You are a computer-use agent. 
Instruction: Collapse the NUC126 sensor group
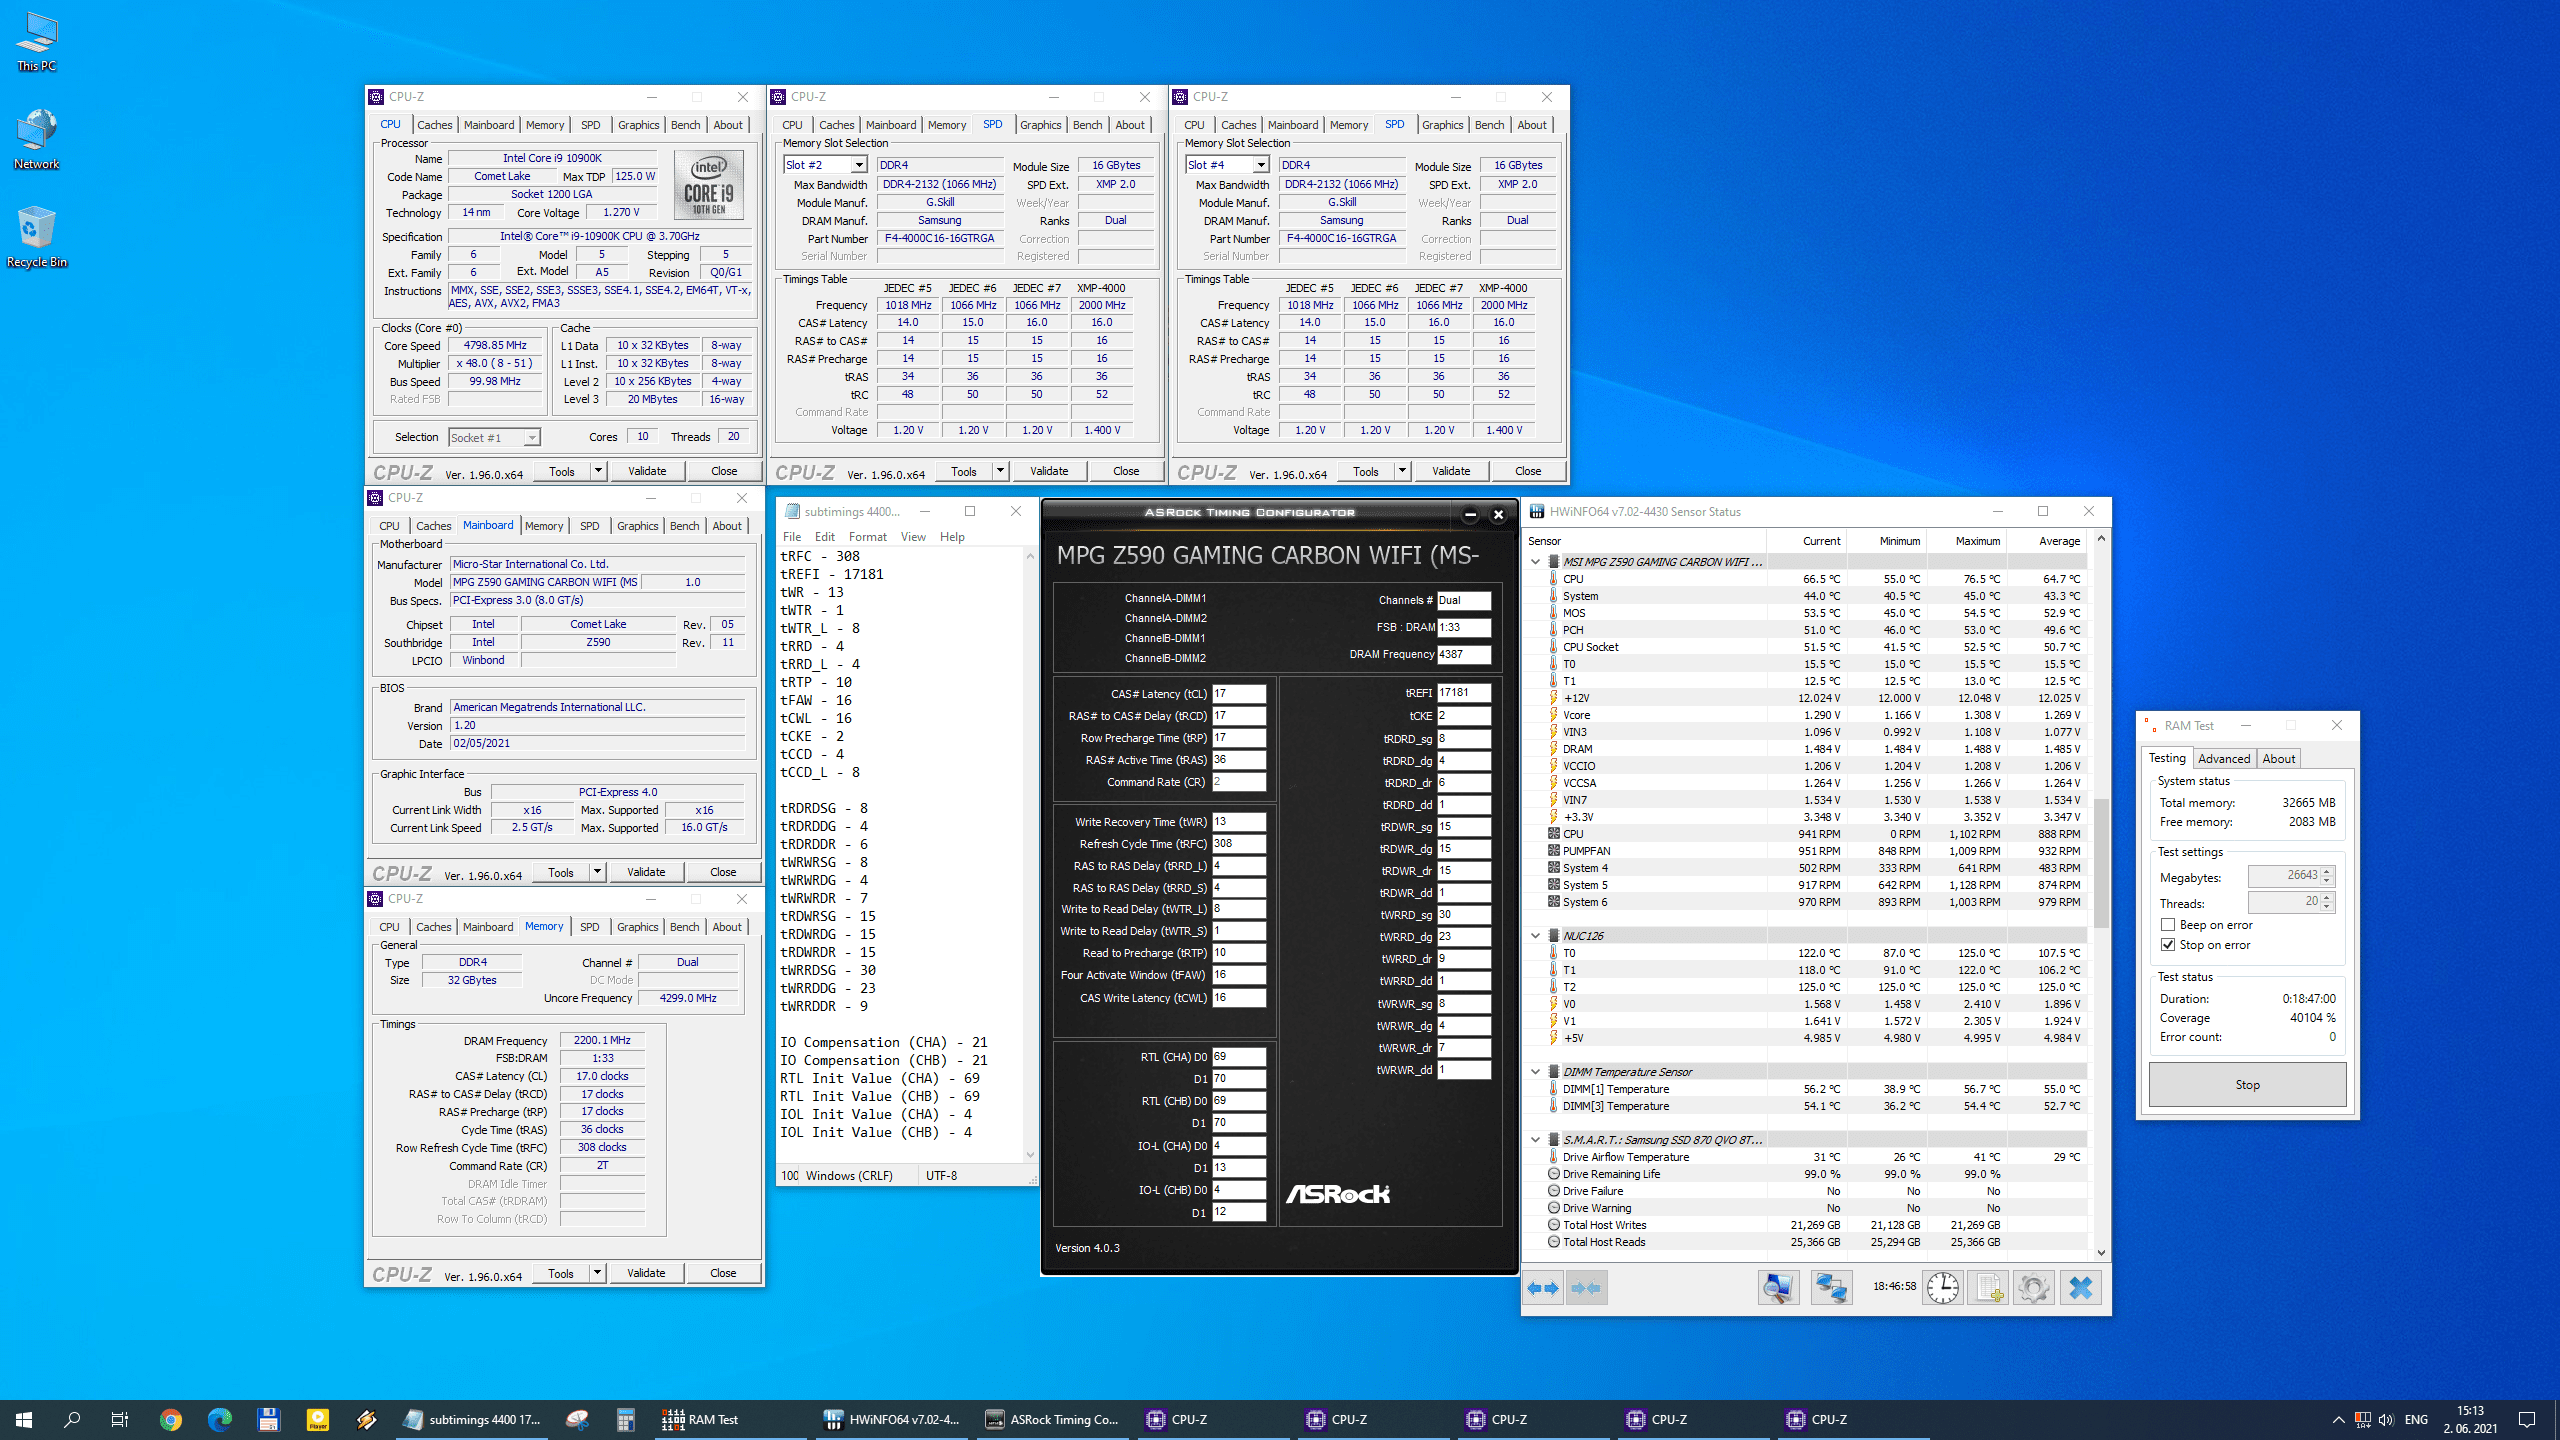1536,936
